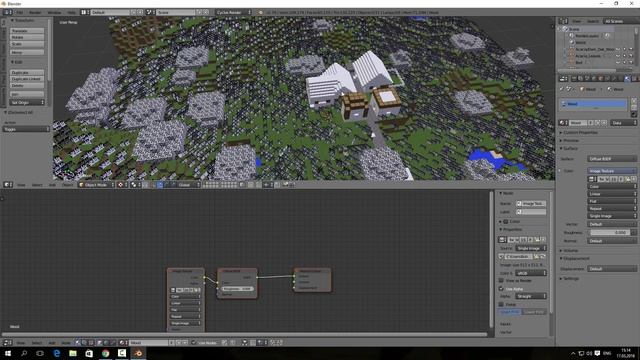Open the Window menu

click(54, 13)
